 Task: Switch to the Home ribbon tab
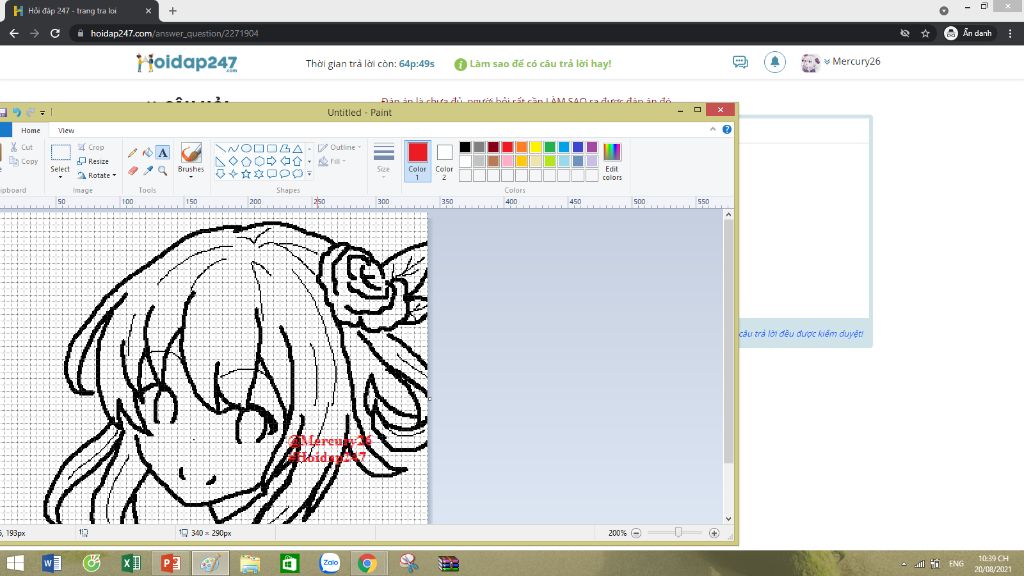[31, 130]
